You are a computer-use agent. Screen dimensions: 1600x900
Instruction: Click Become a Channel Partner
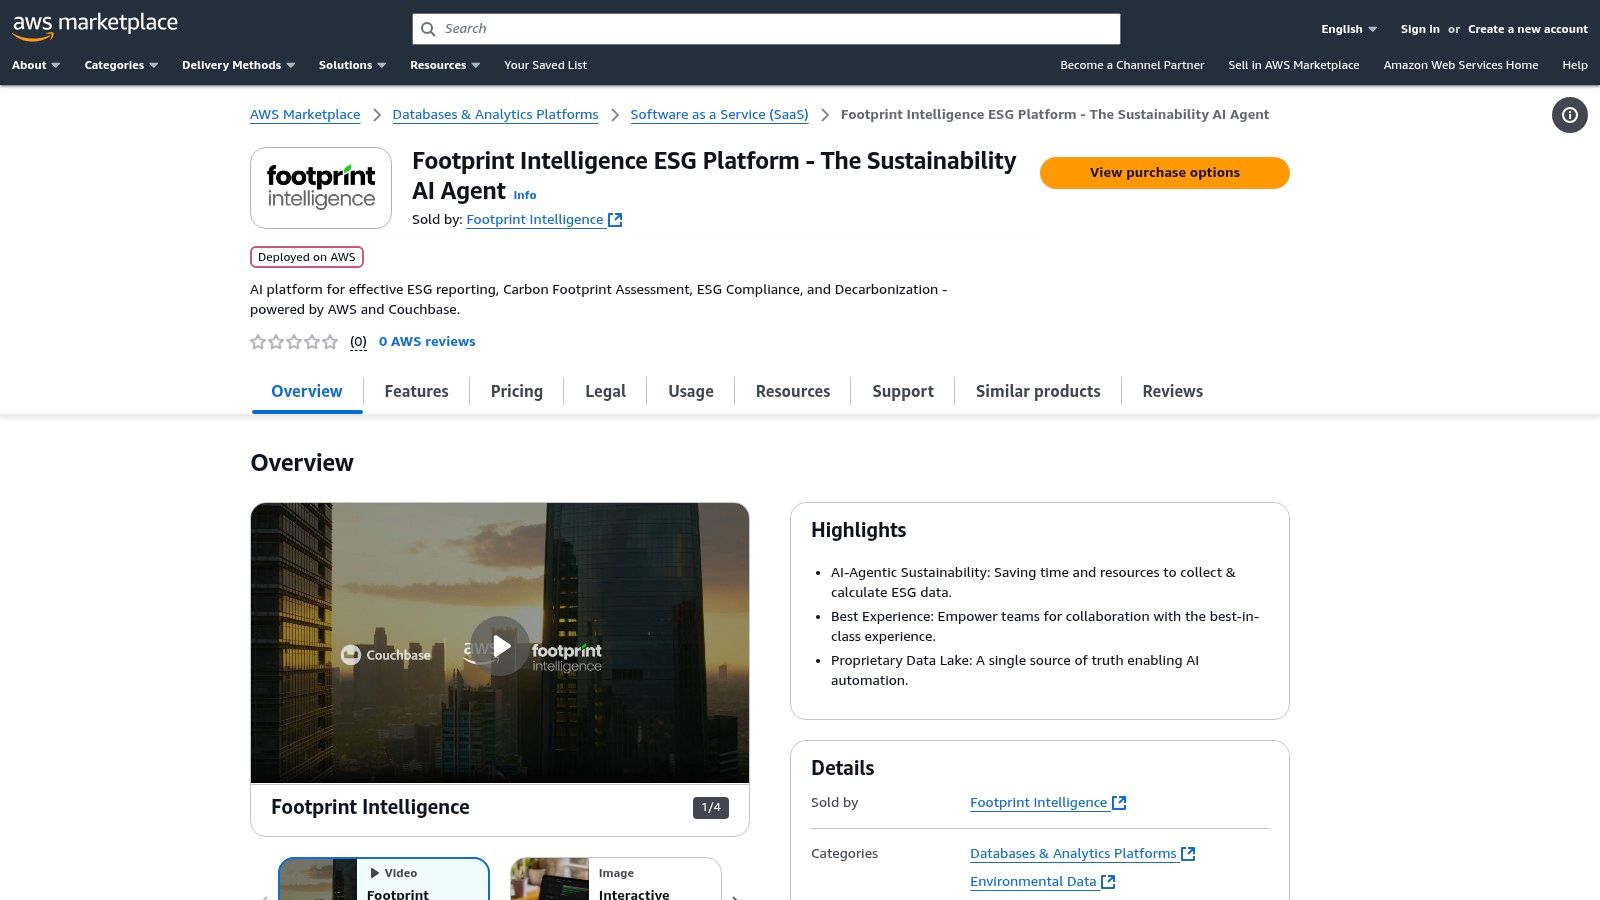1132,65
